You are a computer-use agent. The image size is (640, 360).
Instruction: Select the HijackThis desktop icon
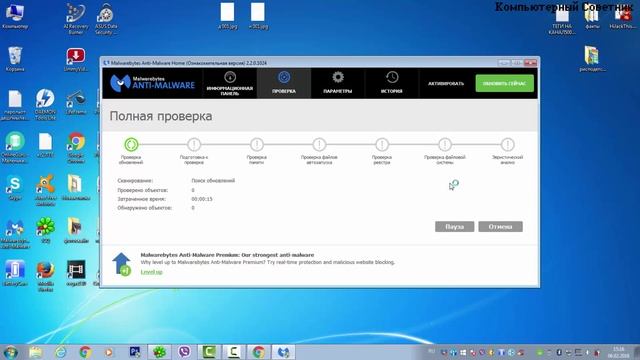click(x=622, y=17)
